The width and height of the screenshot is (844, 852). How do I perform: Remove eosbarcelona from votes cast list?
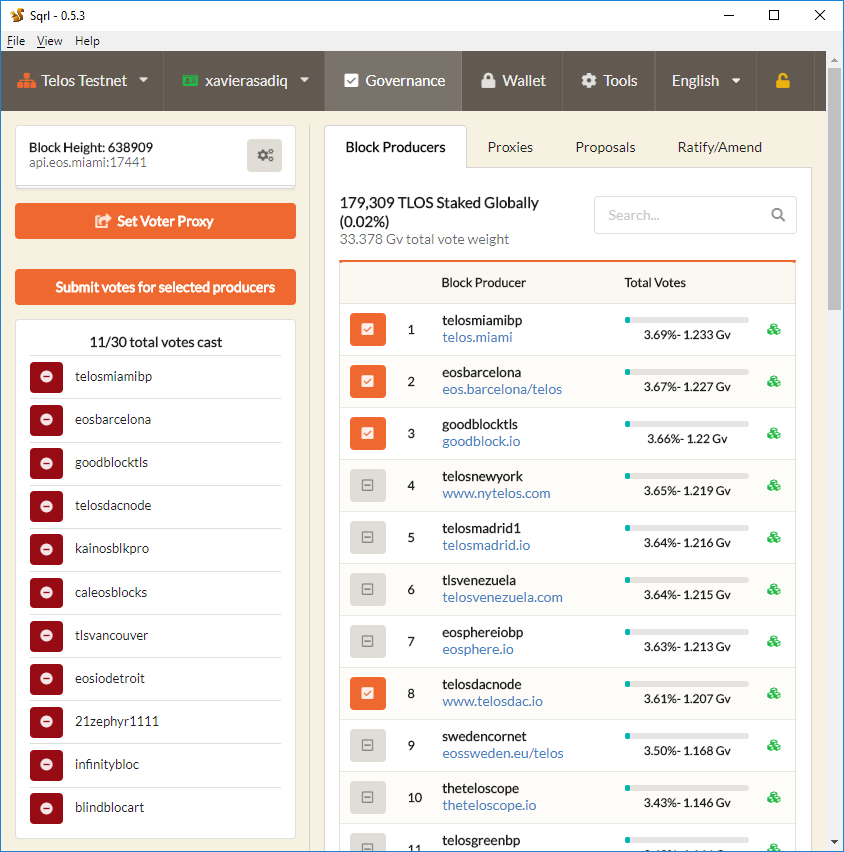point(46,419)
